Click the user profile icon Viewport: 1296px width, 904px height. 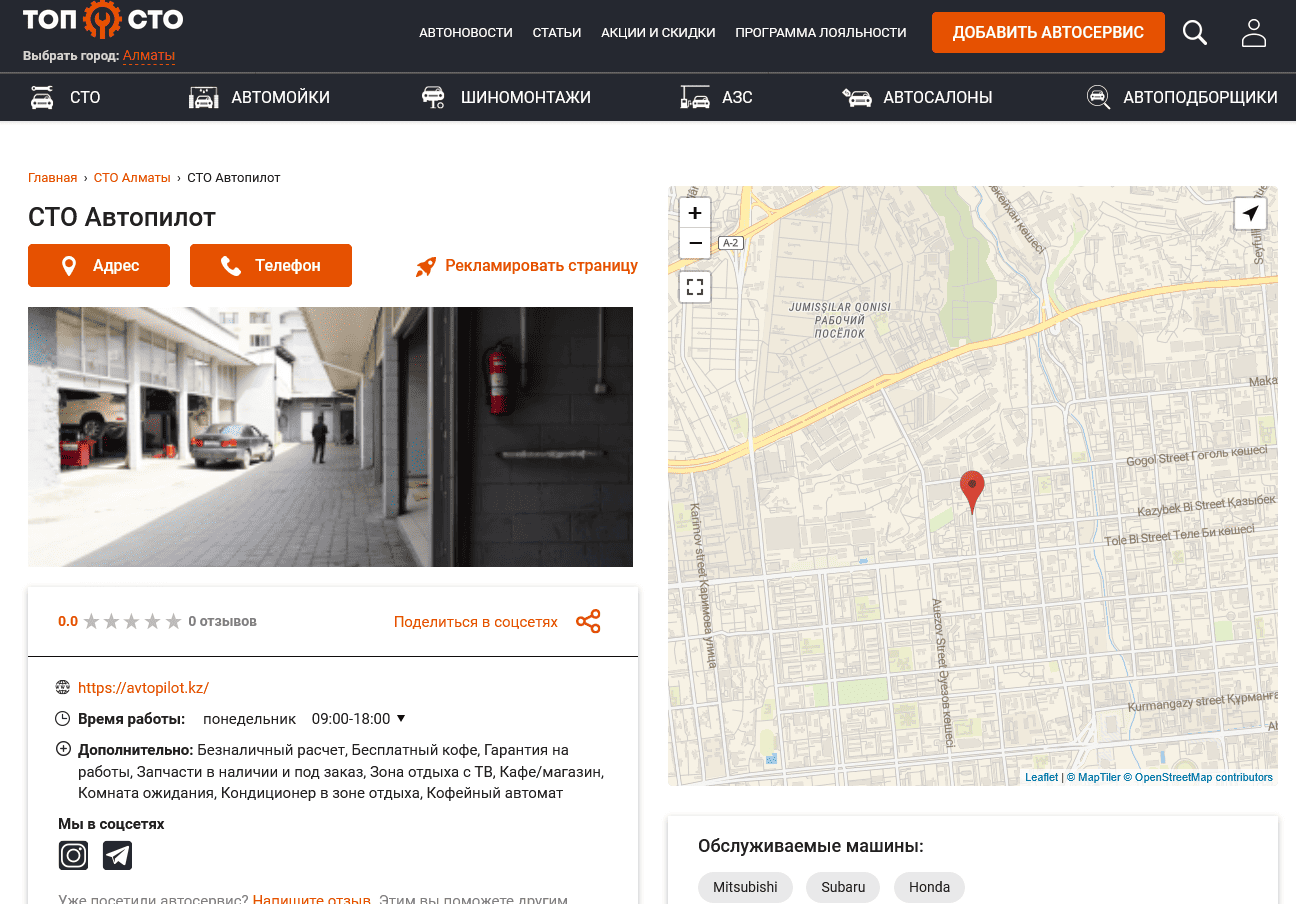[x=1254, y=33]
